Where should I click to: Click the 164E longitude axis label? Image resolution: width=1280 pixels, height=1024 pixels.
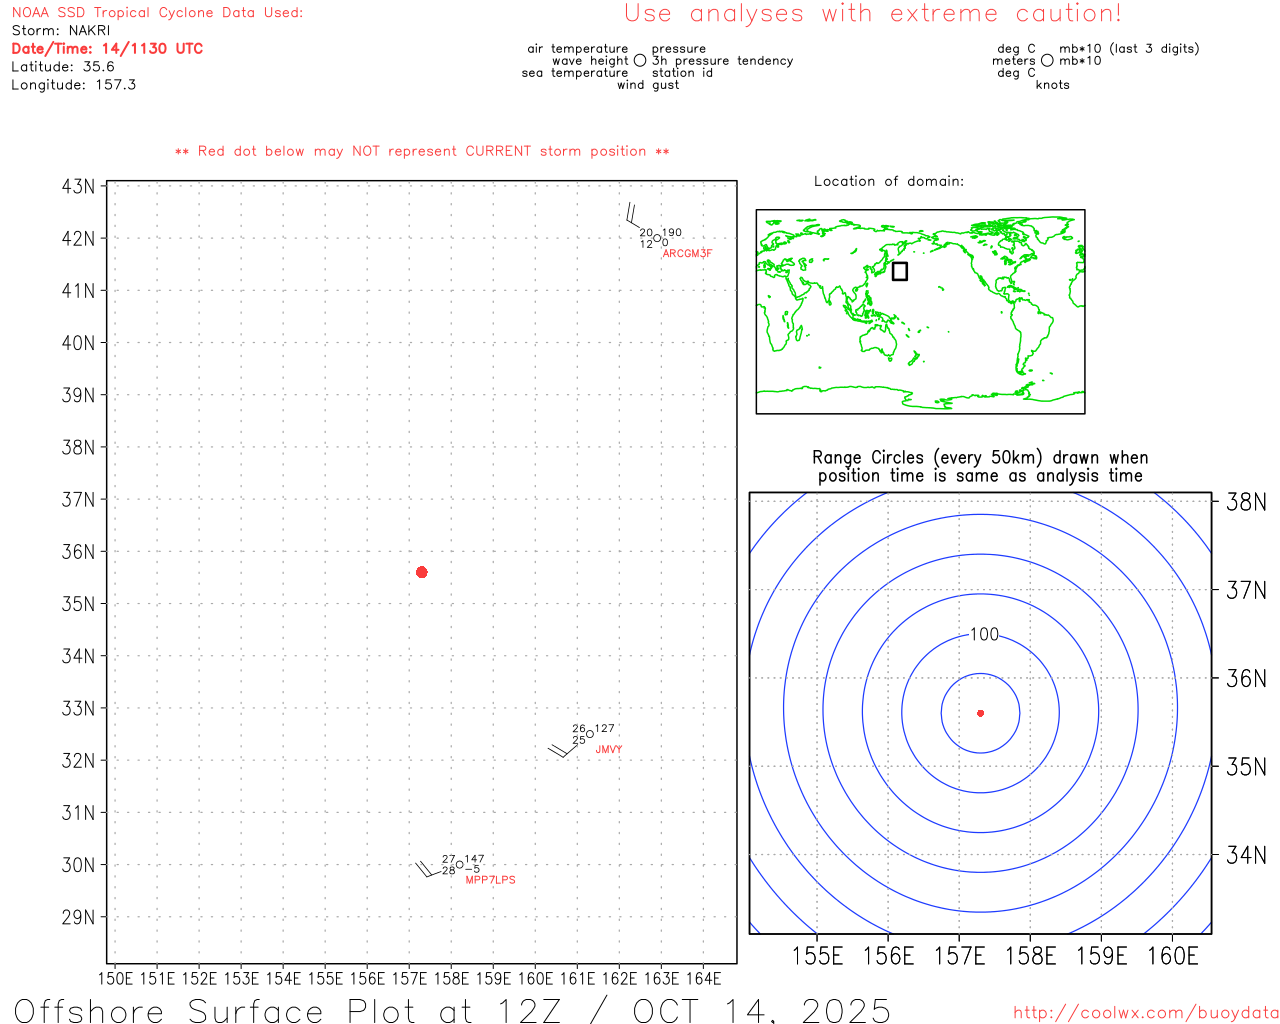coord(703,978)
